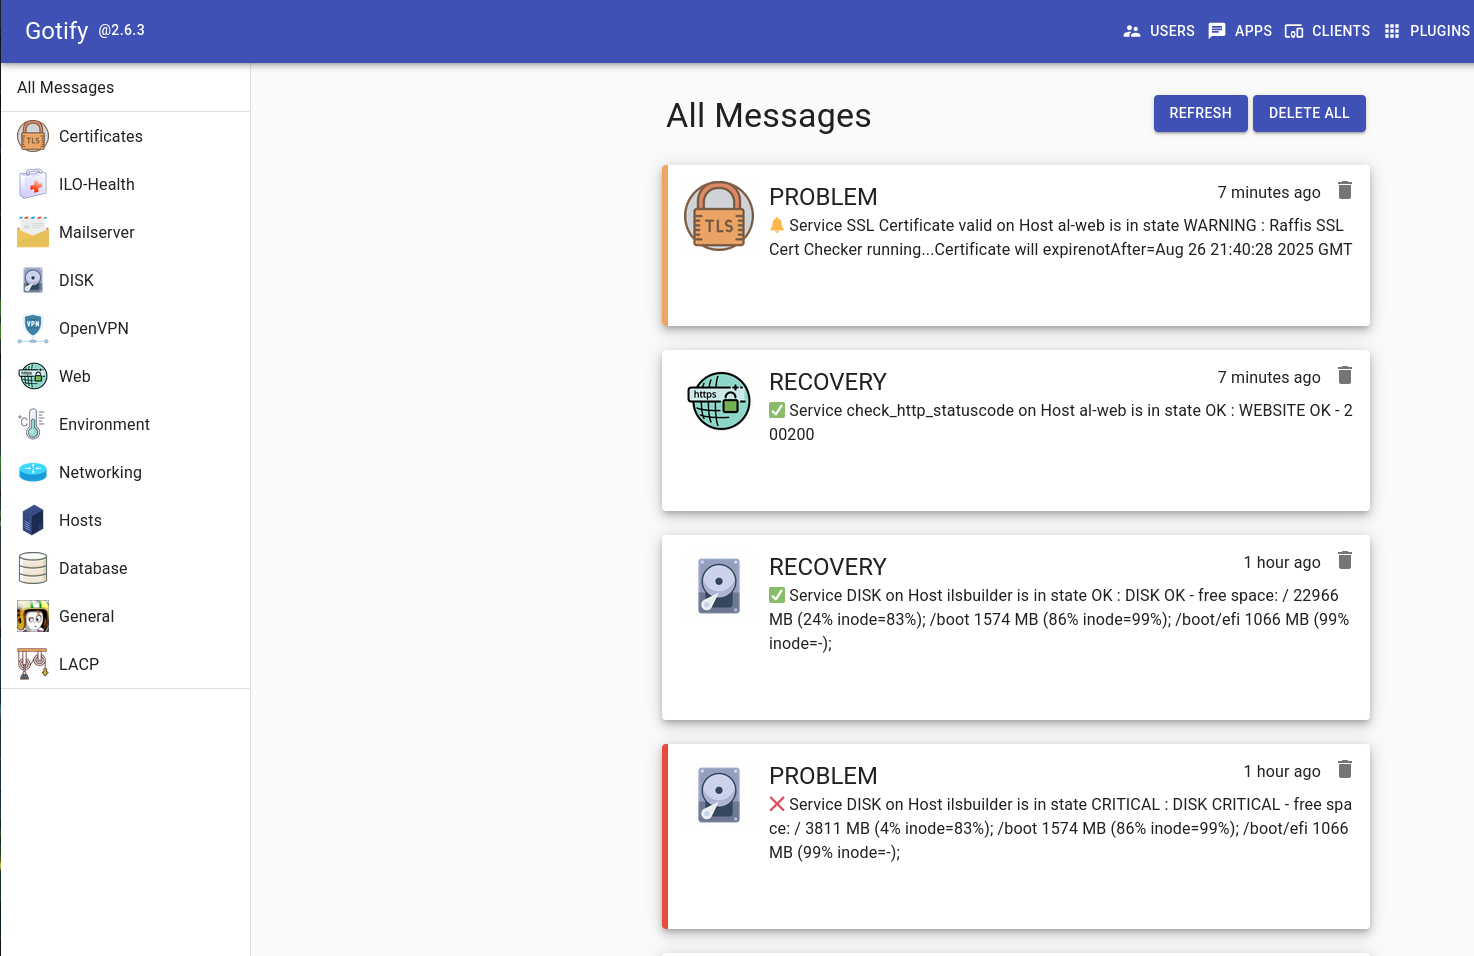Click the Environment thermometer icon

[33, 424]
